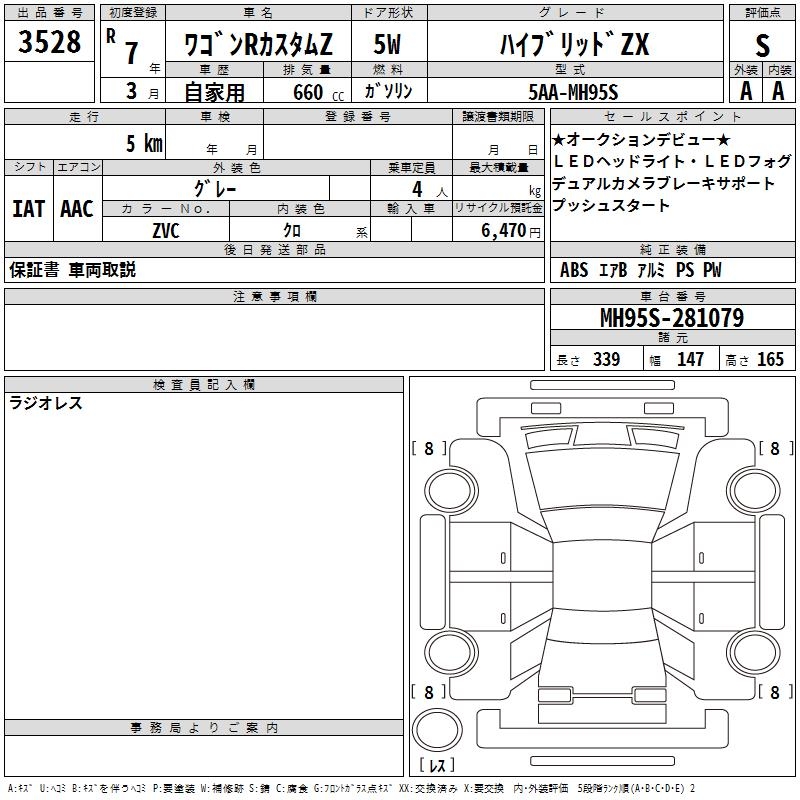Click registration month 3
800x800 pixels.
point(132,91)
